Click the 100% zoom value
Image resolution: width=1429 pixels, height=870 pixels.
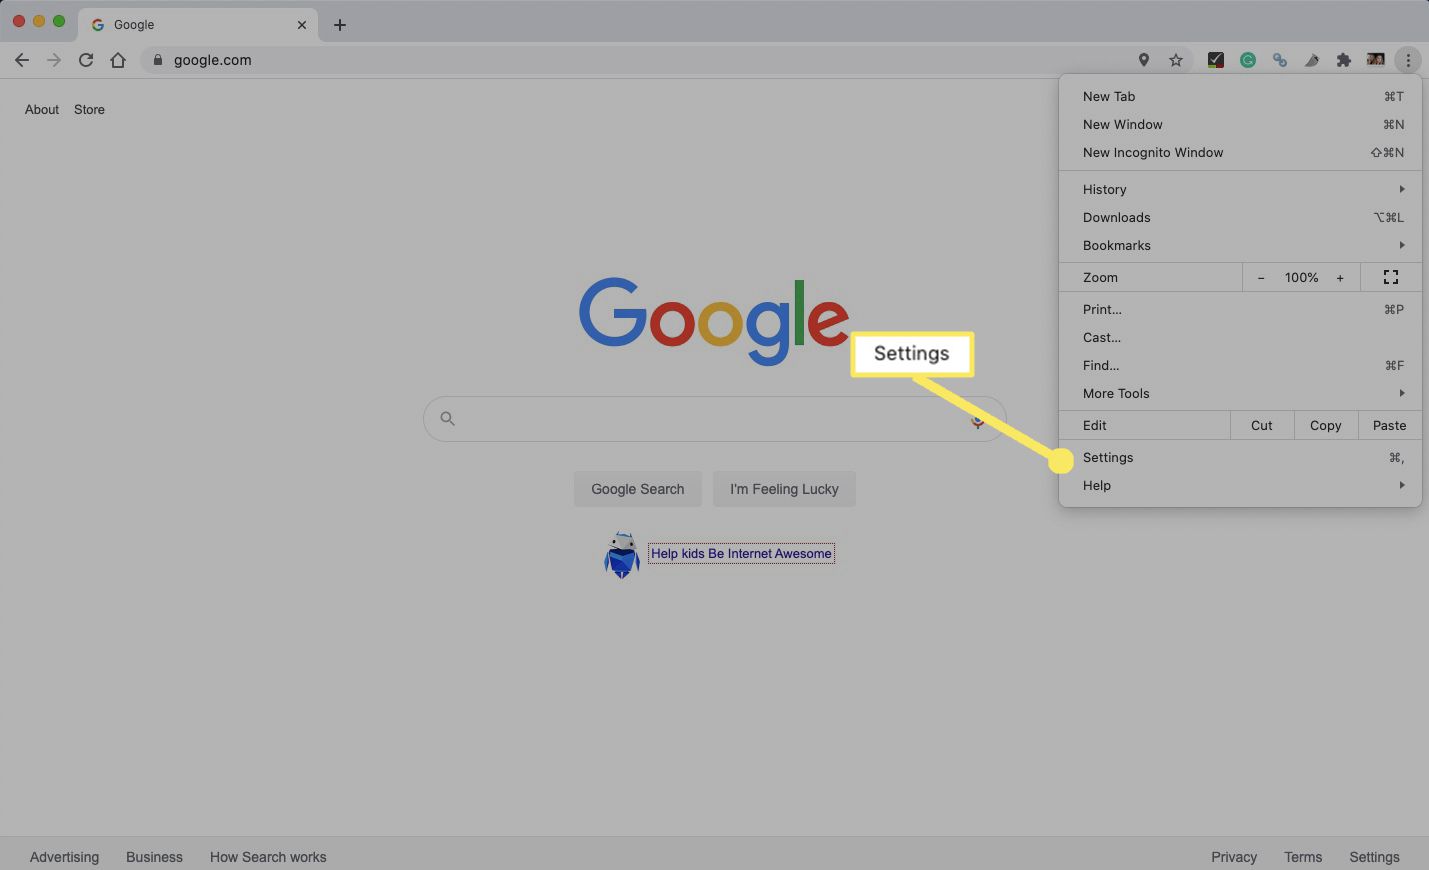1301,278
